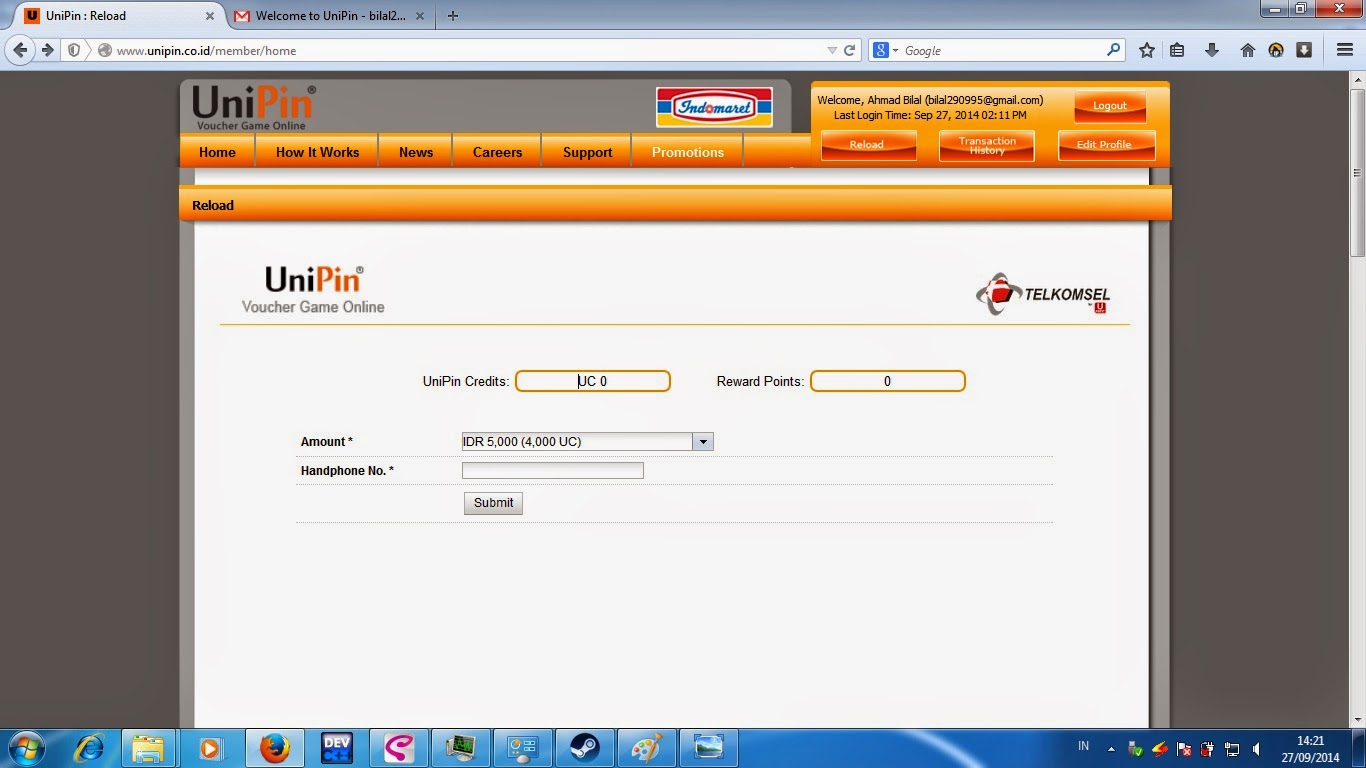Open a new tab with the plus button
Image resolution: width=1366 pixels, height=768 pixels.
(453, 16)
